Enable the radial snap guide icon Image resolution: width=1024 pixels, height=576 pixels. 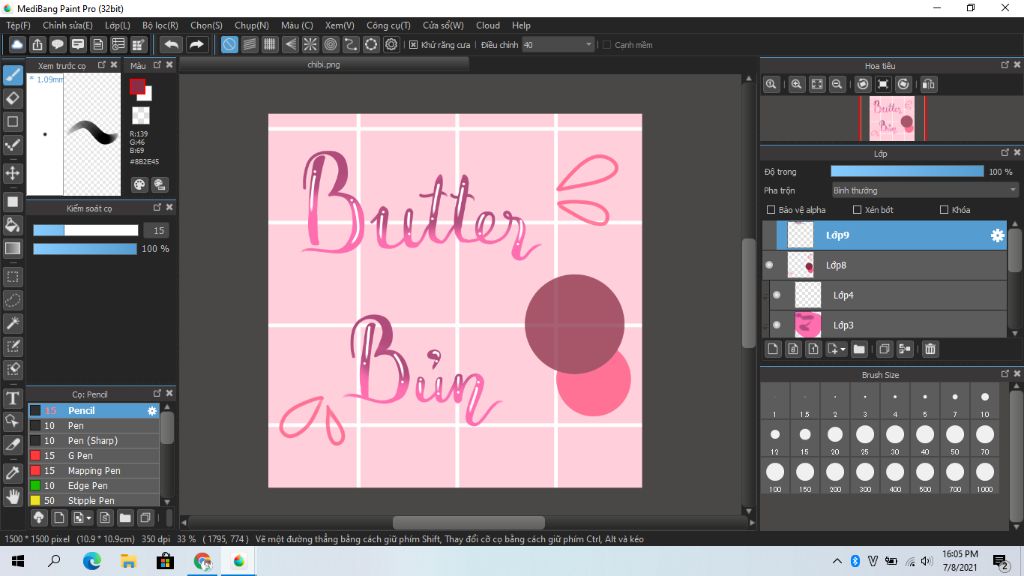[x=310, y=44]
